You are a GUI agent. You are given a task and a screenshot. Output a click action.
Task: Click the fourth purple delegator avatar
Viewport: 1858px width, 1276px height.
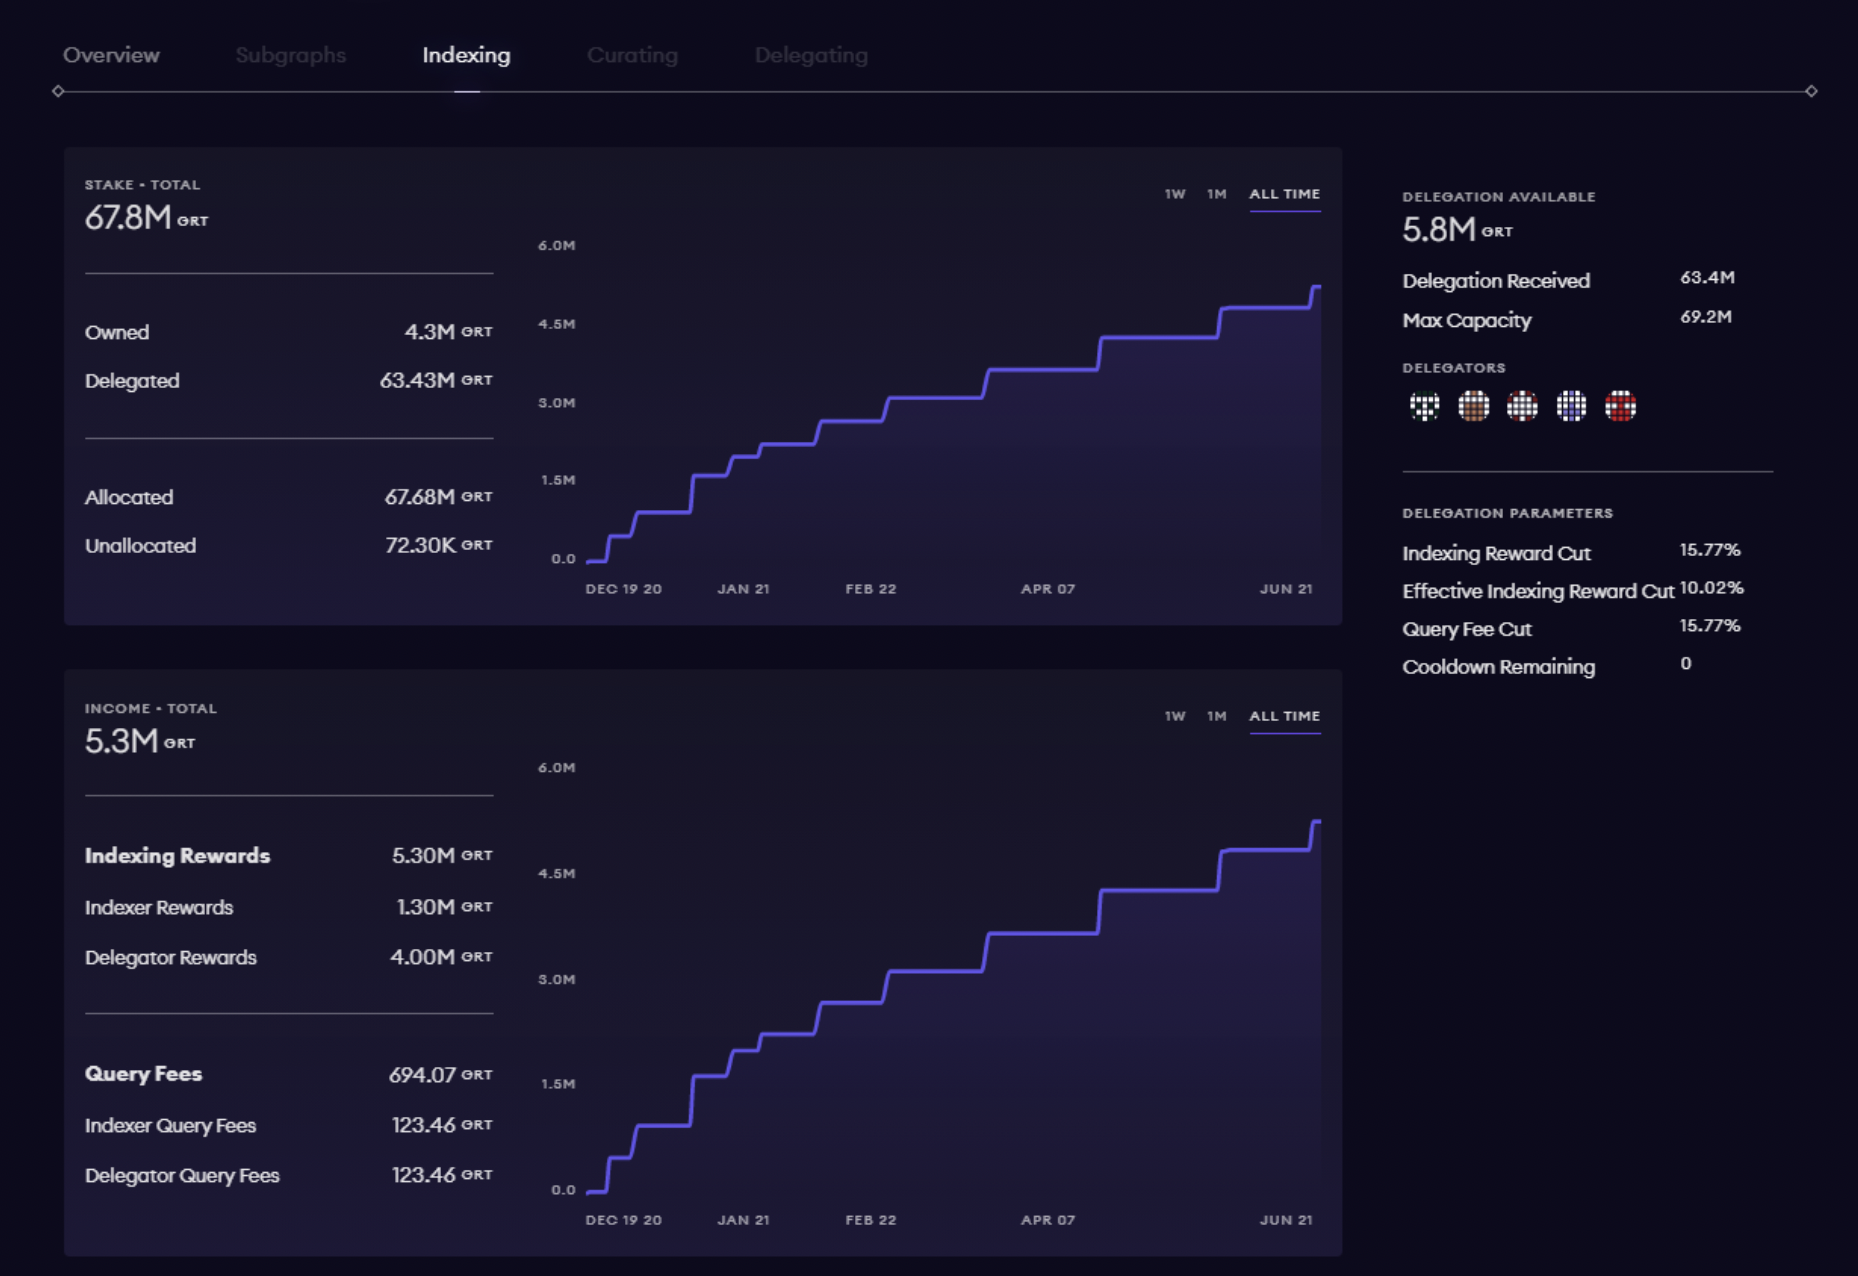click(x=1571, y=406)
